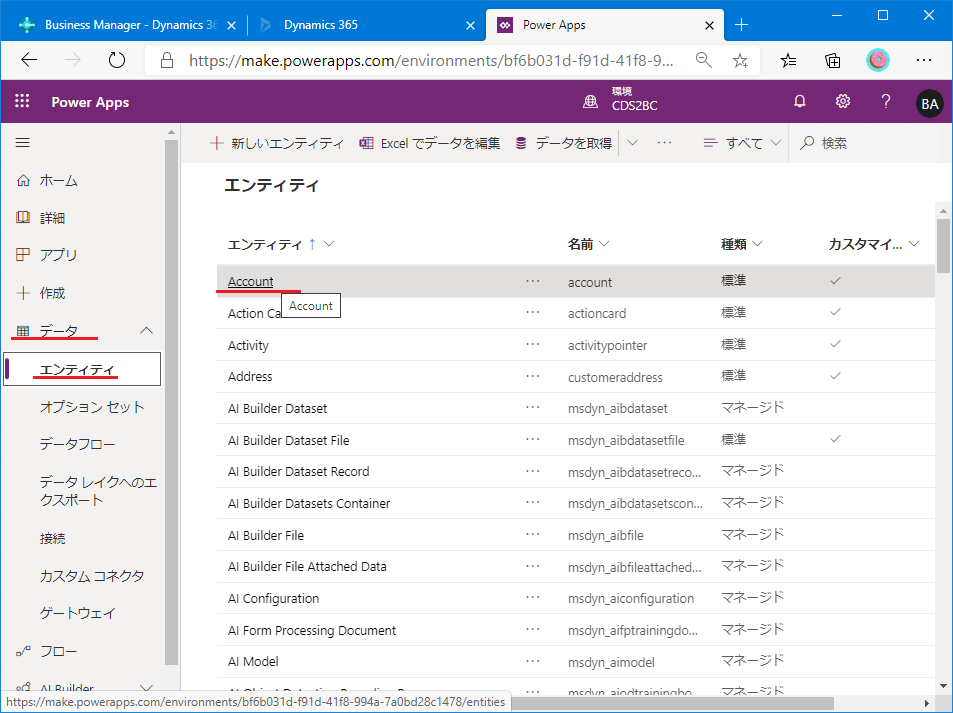Image resolution: width=953 pixels, height=713 pixels.
Task: Open more options for Address row
Action: [533, 376]
